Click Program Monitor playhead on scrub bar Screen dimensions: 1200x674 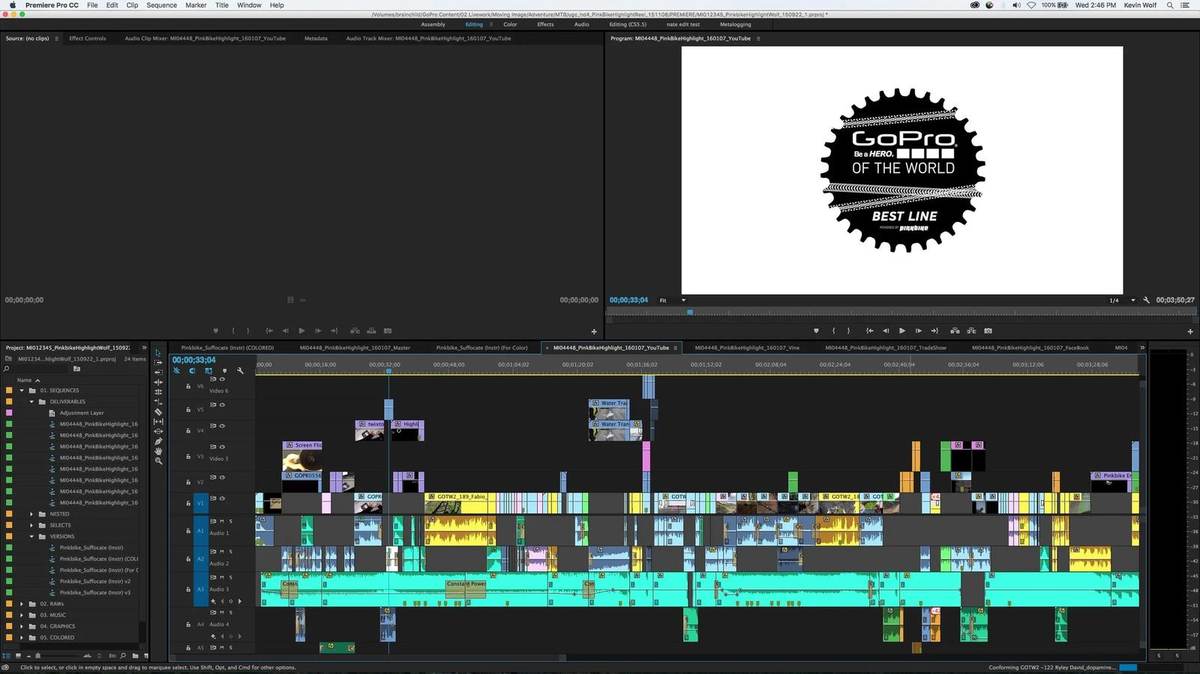(689, 312)
